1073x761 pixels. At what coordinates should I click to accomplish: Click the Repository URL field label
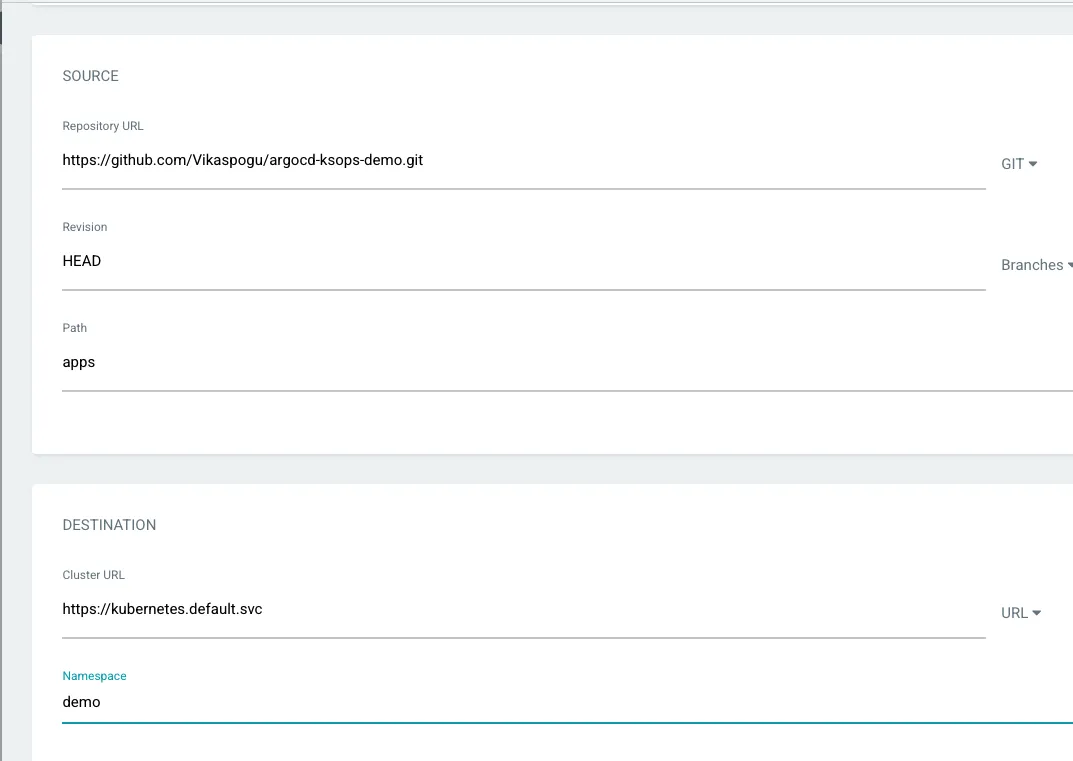103,126
